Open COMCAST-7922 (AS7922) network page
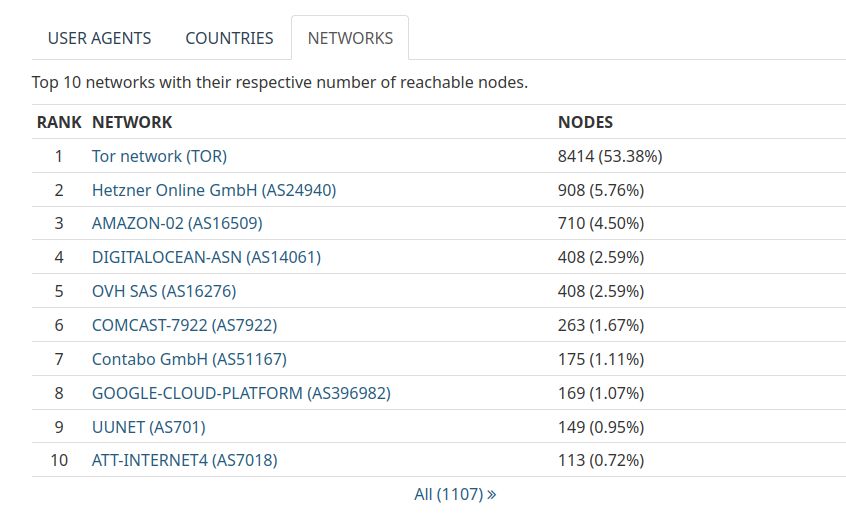The height and width of the screenshot is (523, 846). 184,325
